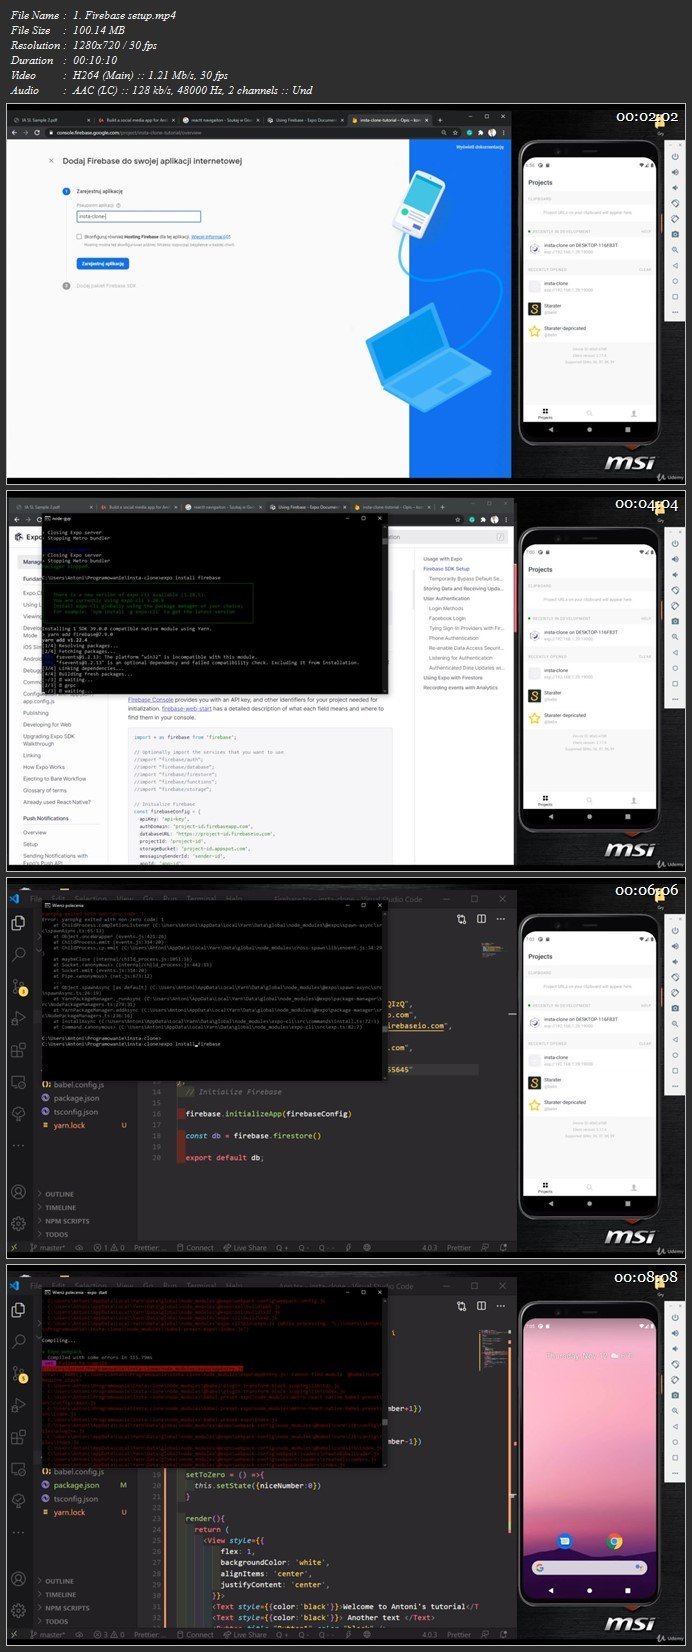This screenshot has width=692, height=1652.
Task: Click emulator power icon in 00:02:02 frame
Action: click(676, 156)
